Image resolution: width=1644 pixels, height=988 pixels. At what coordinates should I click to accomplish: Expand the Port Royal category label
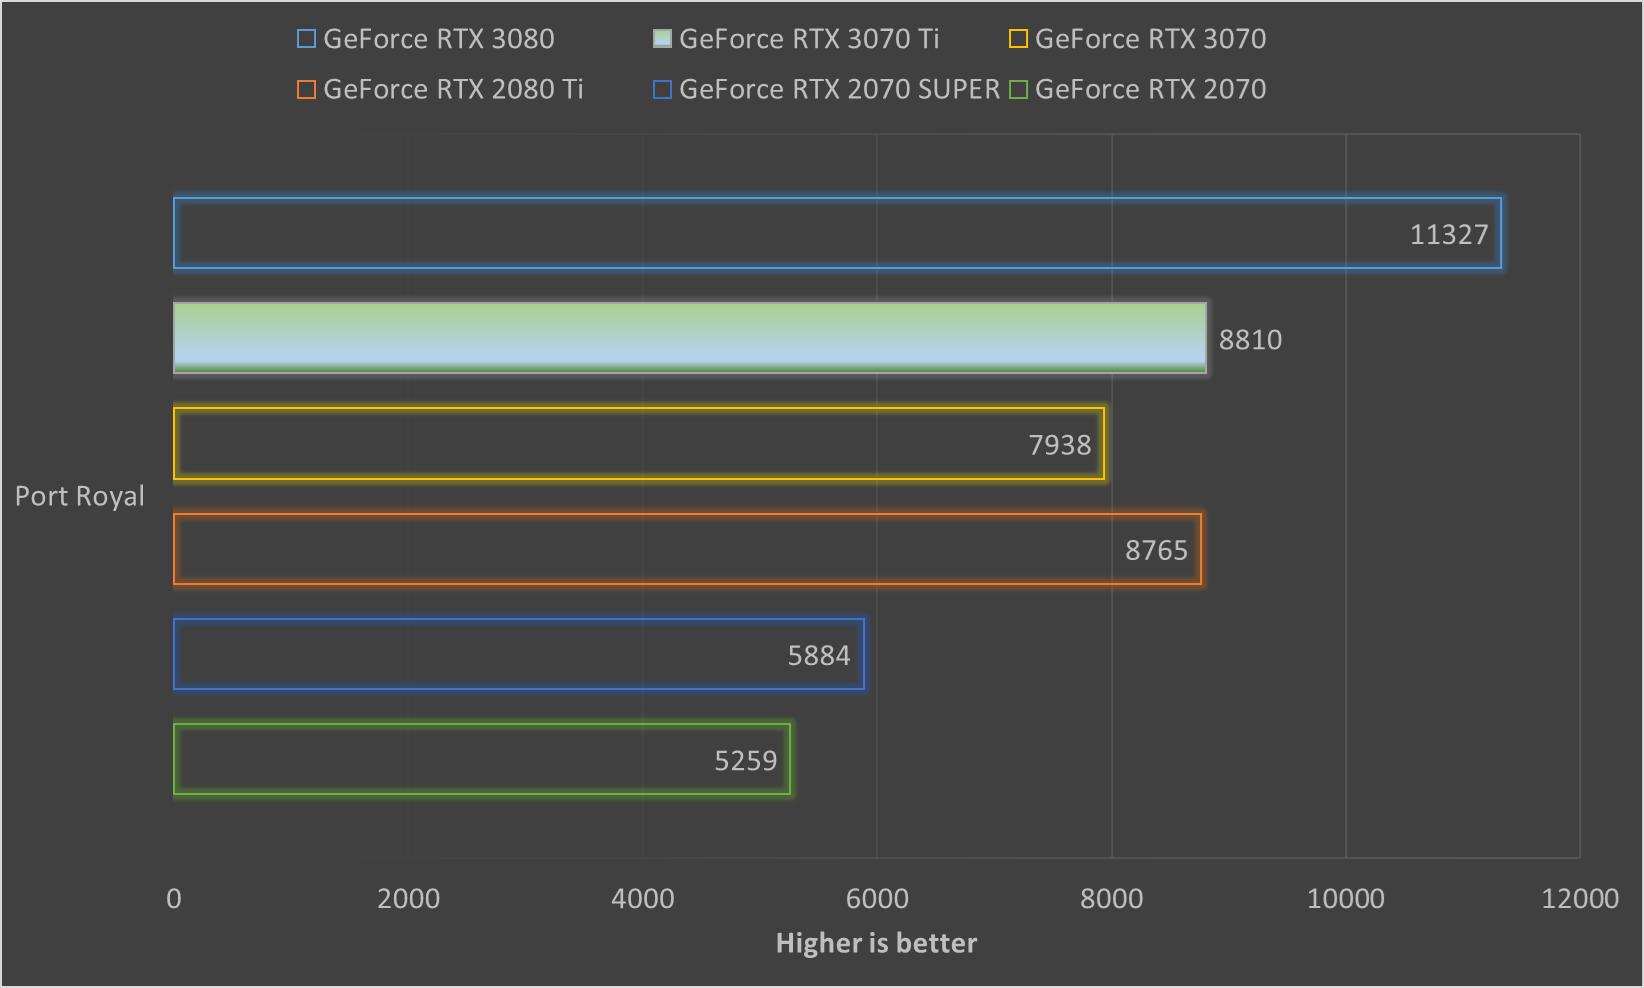80,495
